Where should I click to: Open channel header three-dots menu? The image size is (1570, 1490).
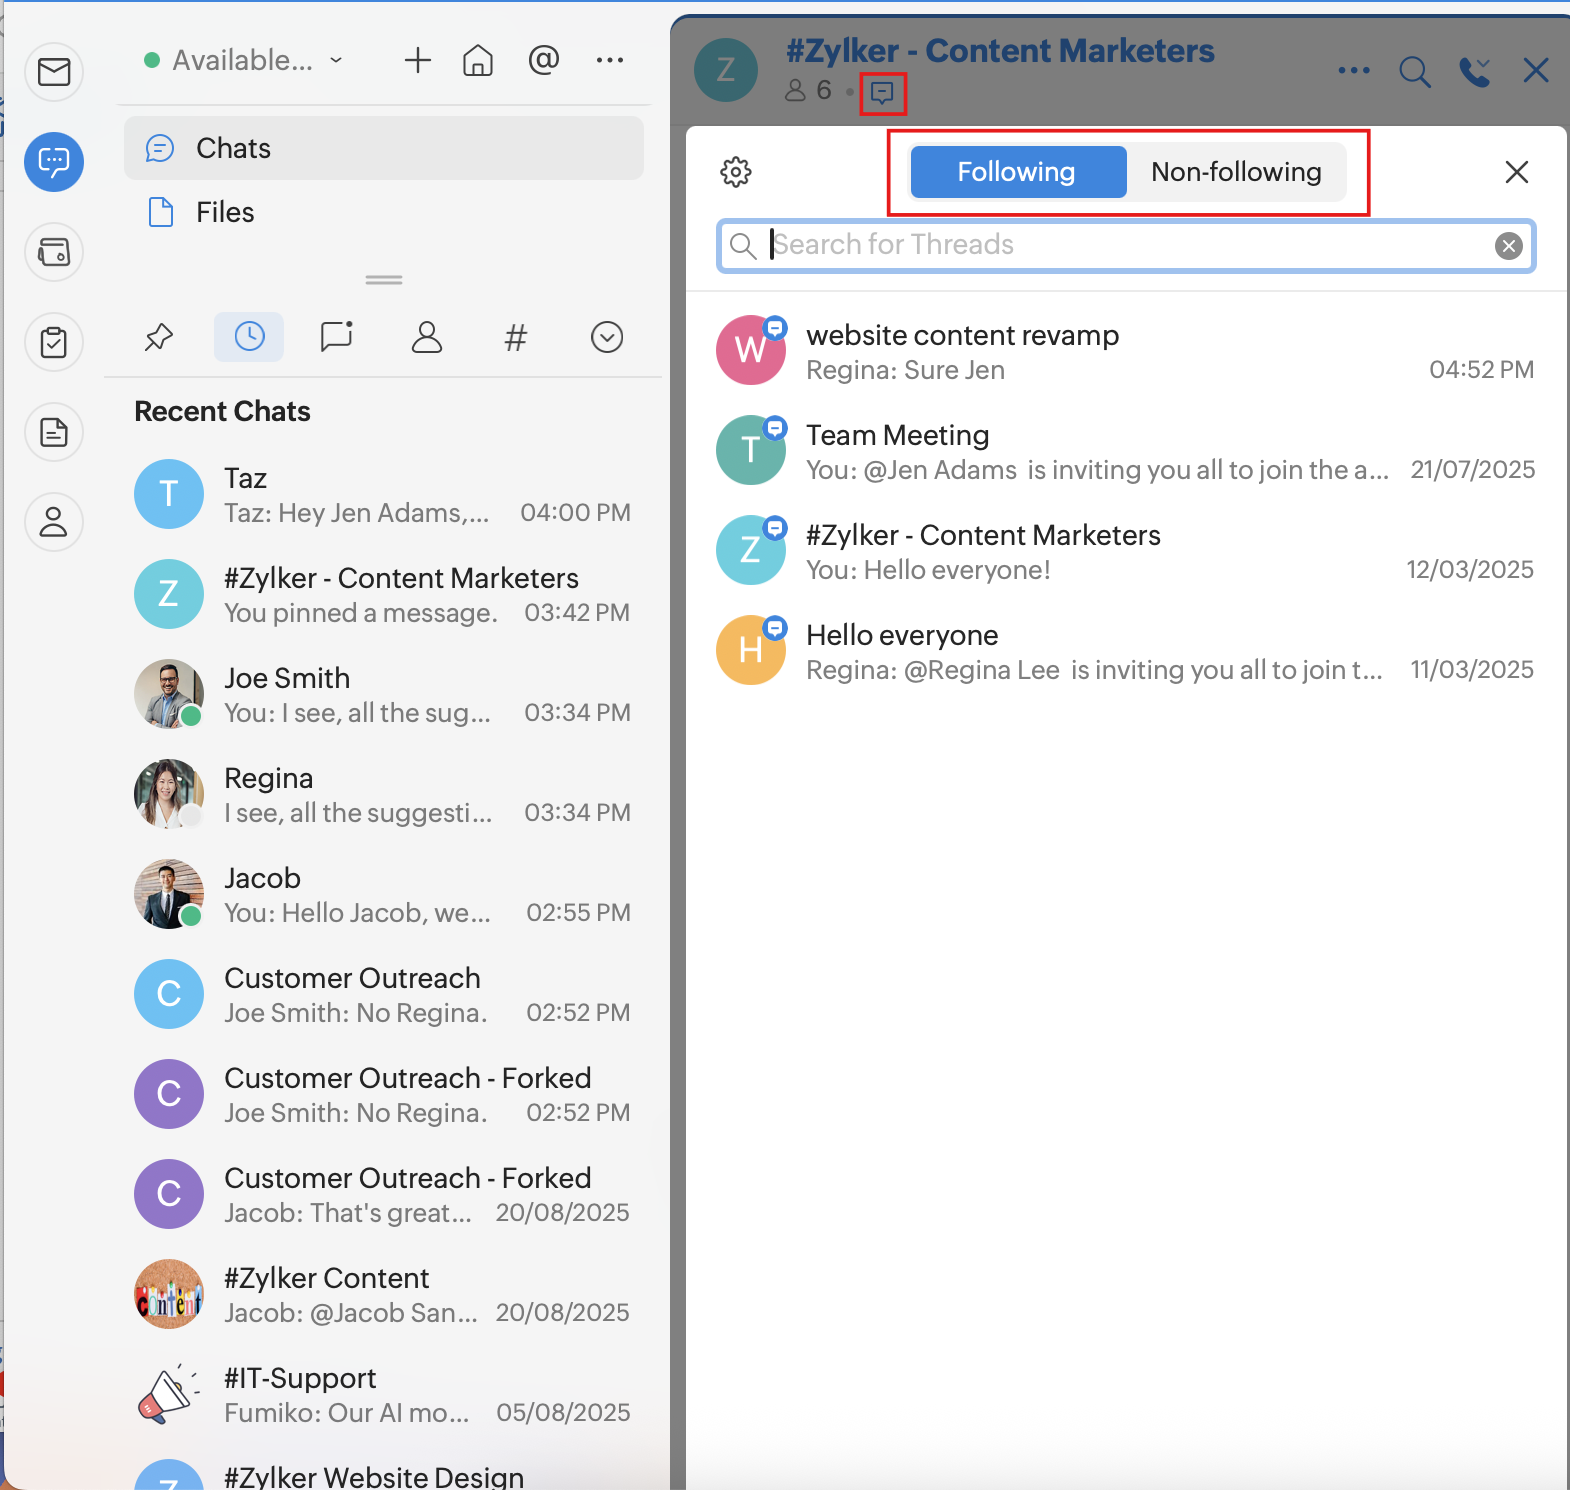(1353, 71)
